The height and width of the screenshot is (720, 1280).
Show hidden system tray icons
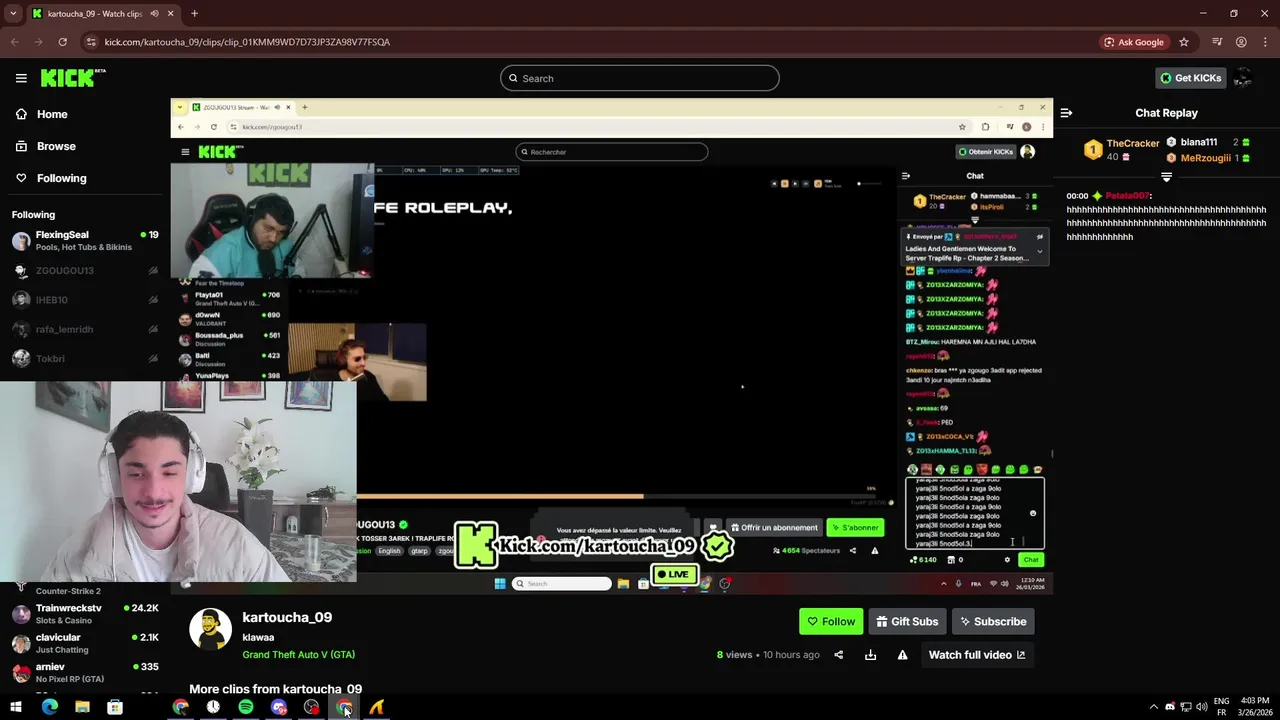(1153, 707)
